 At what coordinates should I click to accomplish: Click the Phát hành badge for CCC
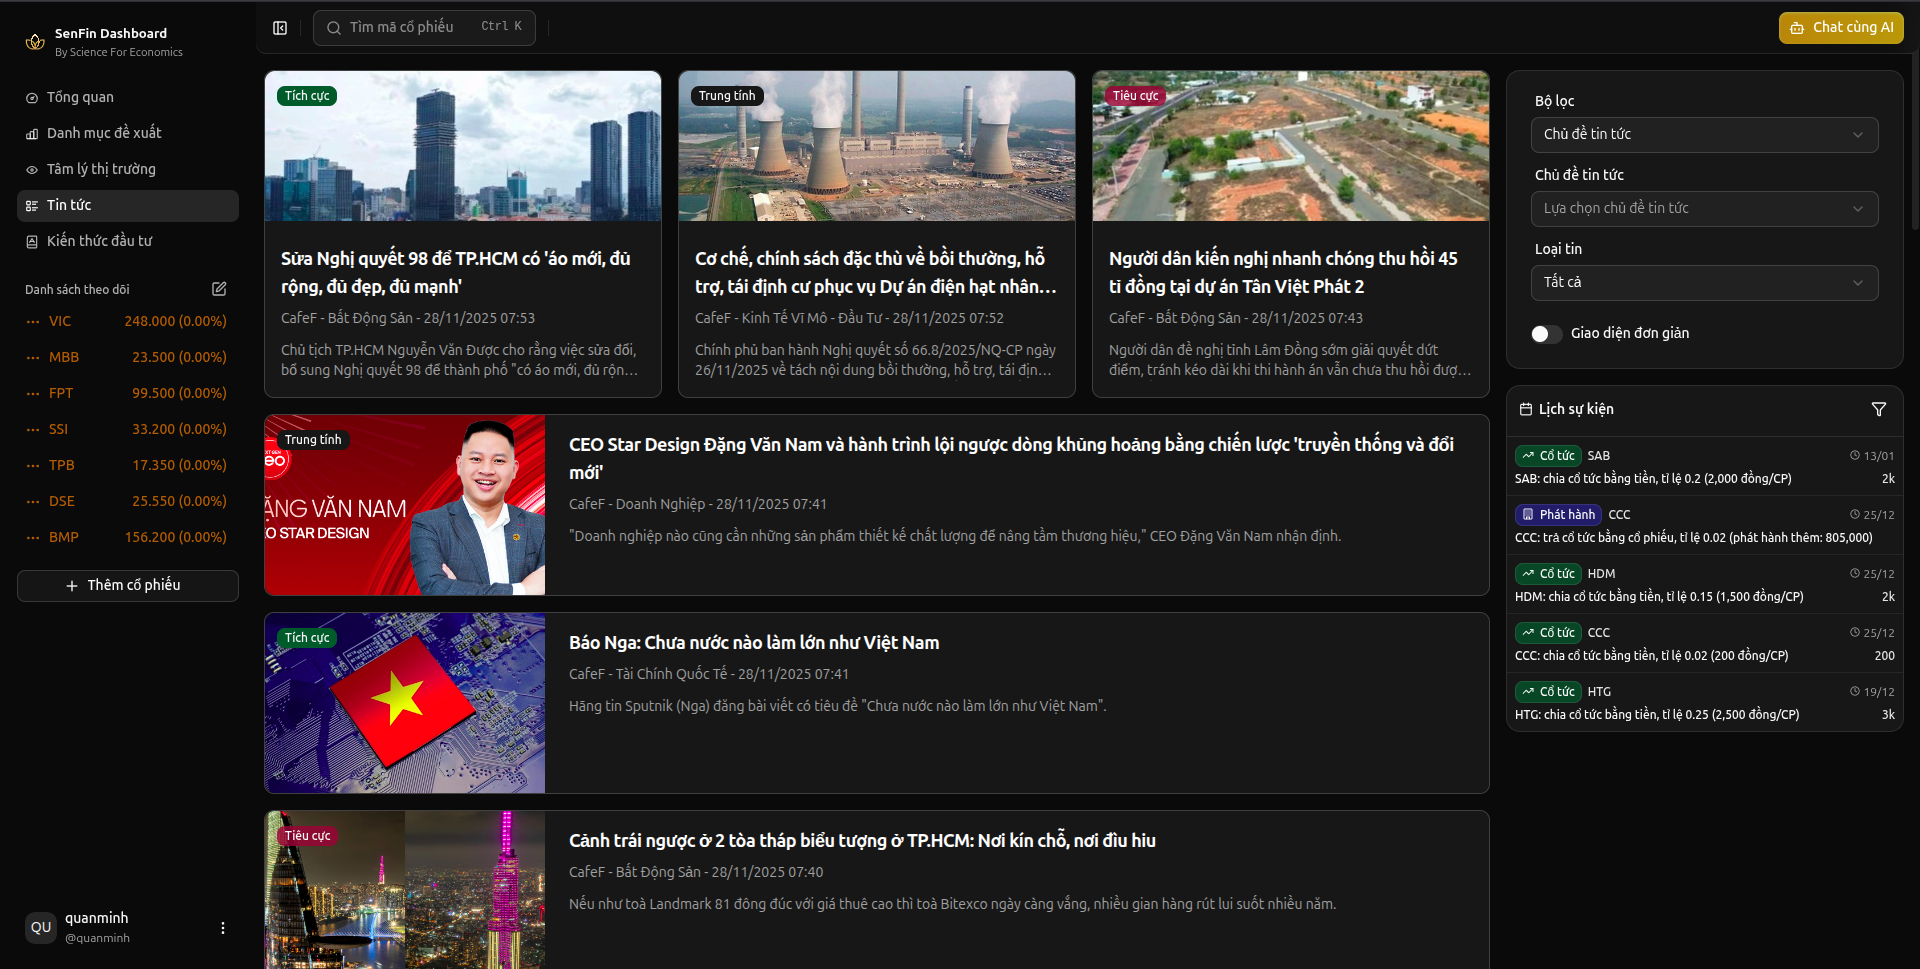1558,514
